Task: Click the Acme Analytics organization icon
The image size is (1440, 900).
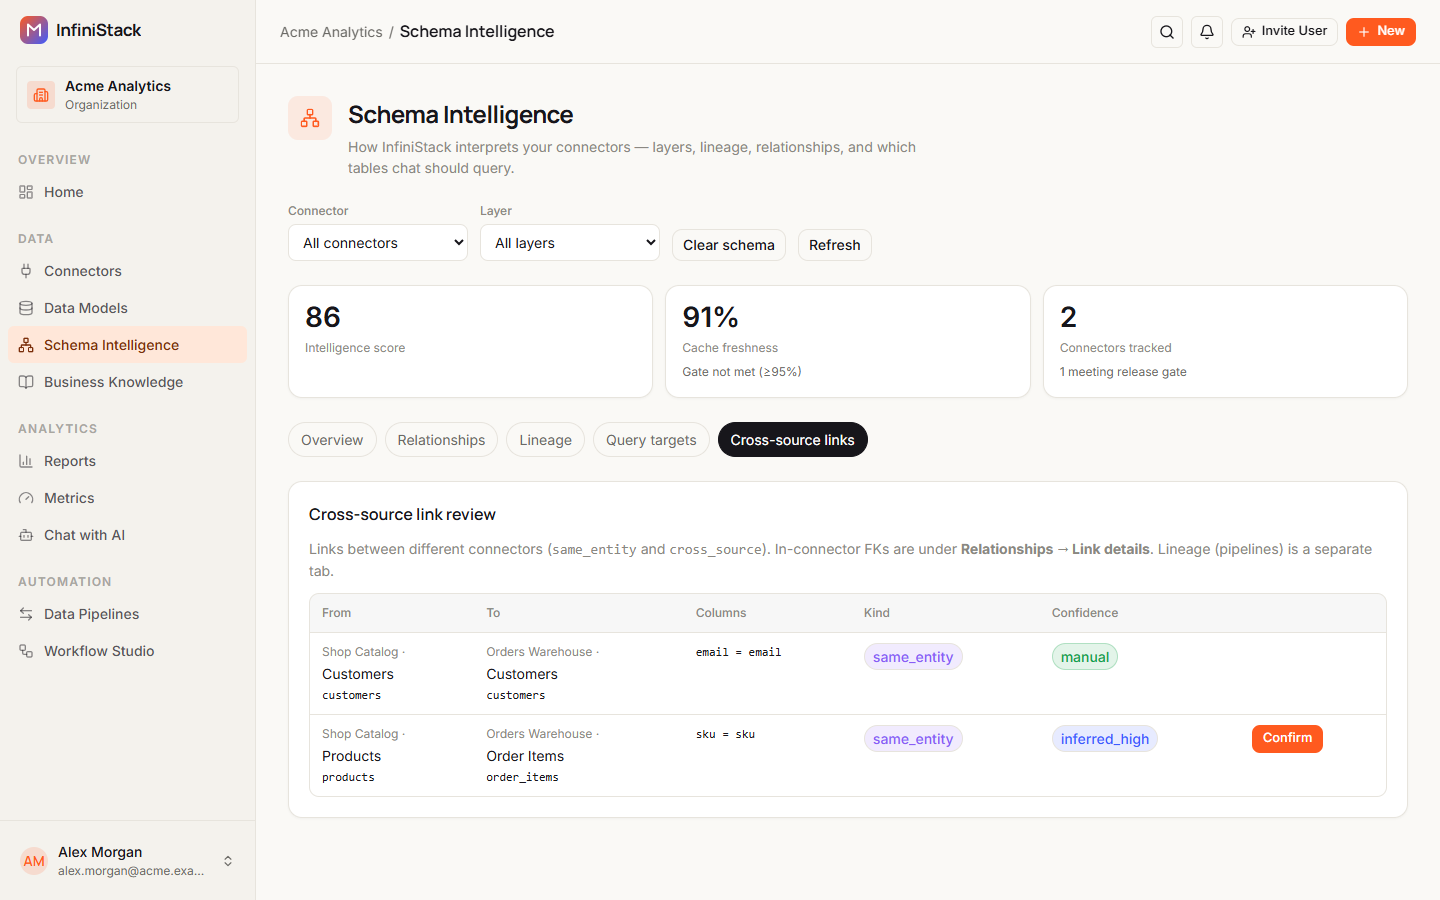Action: tap(41, 95)
